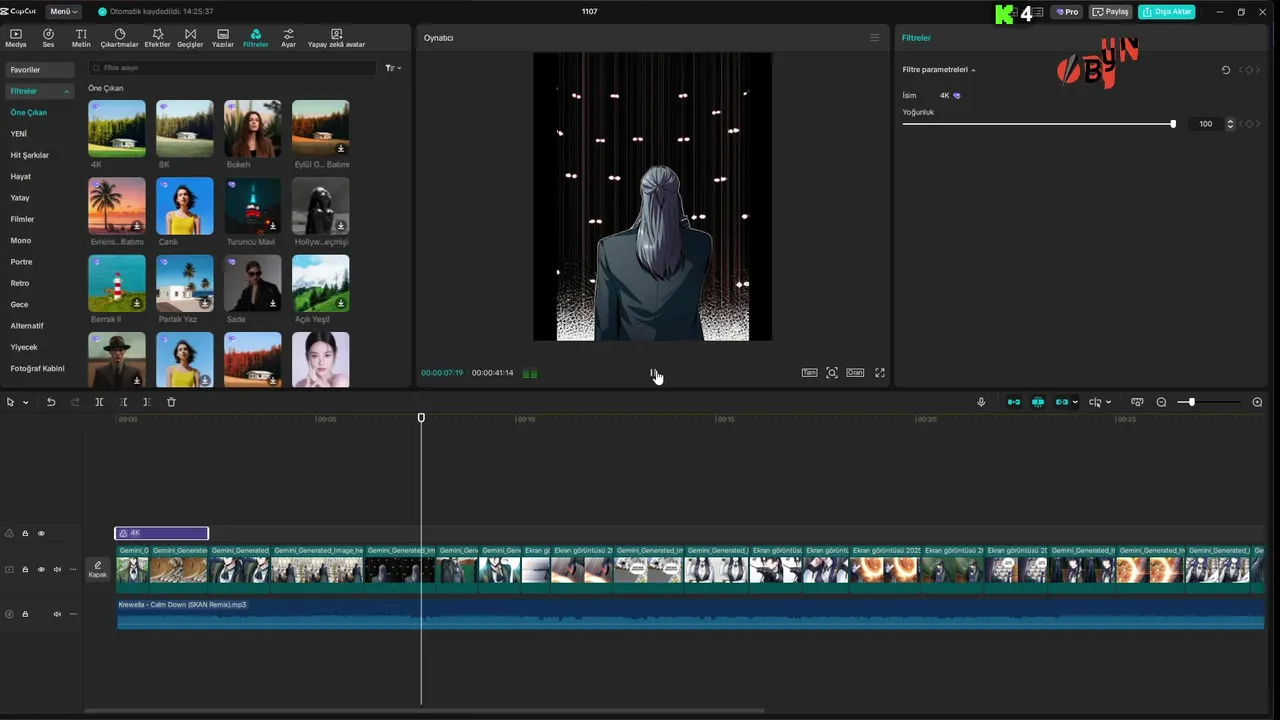Click the Yoğunluk value stepper arrows
This screenshot has width=1280, height=720.
pos(1230,124)
